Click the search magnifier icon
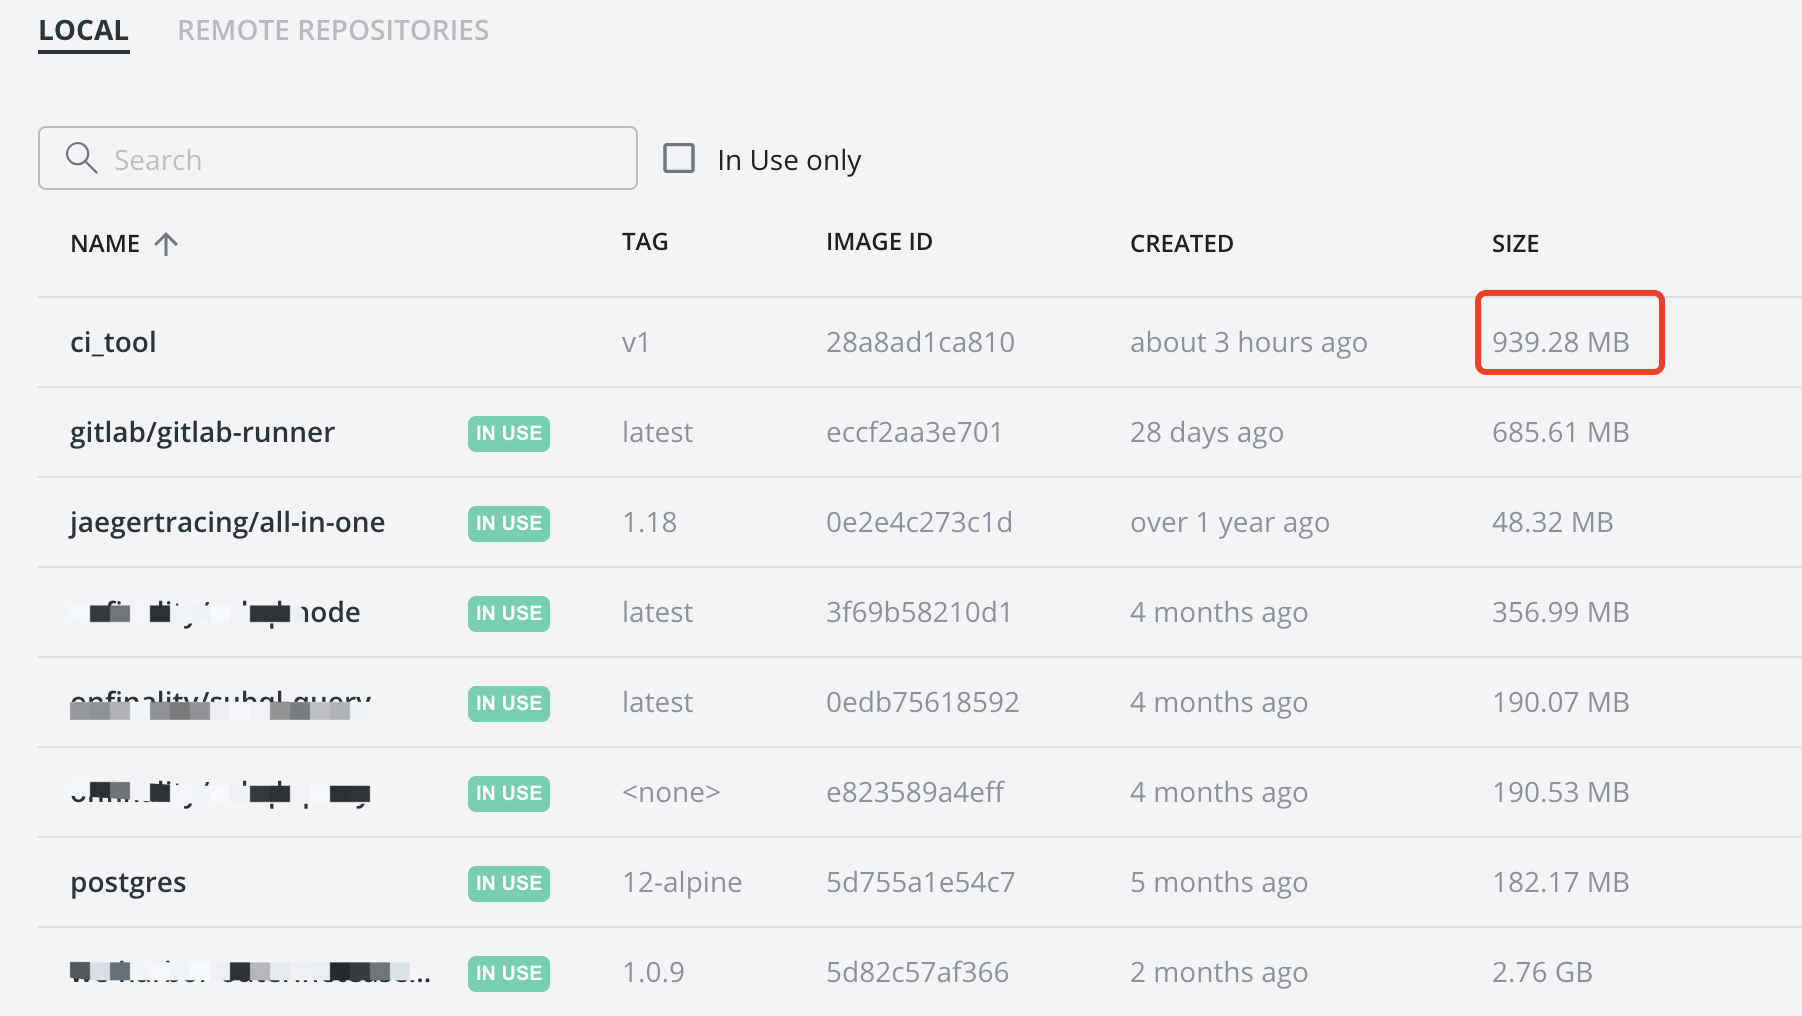Screen dimensions: 1802x1016 click(81, 158)
